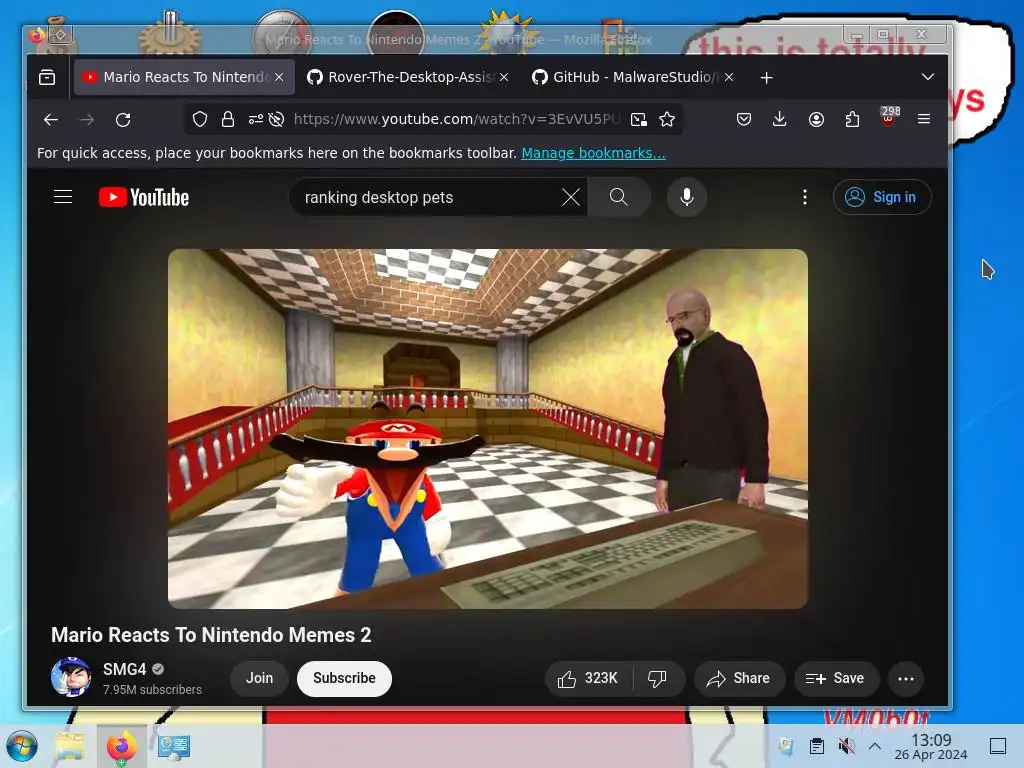Go back to the previous page
This screenshot has height=768, width=1024.
pos(51,120)
